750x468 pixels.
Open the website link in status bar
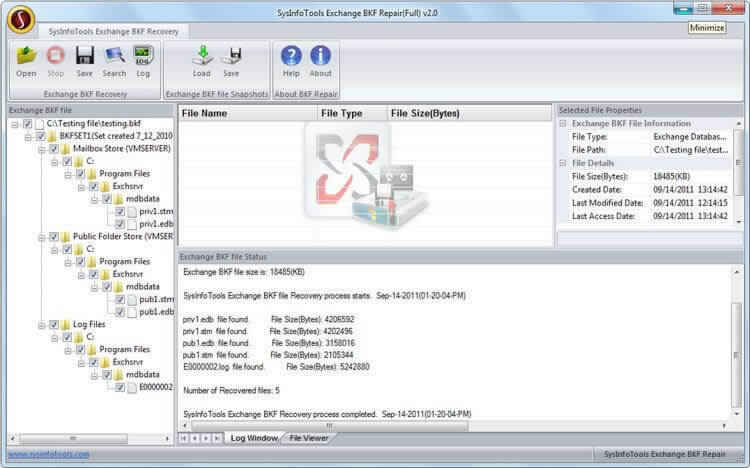click(x=49, y=454)
